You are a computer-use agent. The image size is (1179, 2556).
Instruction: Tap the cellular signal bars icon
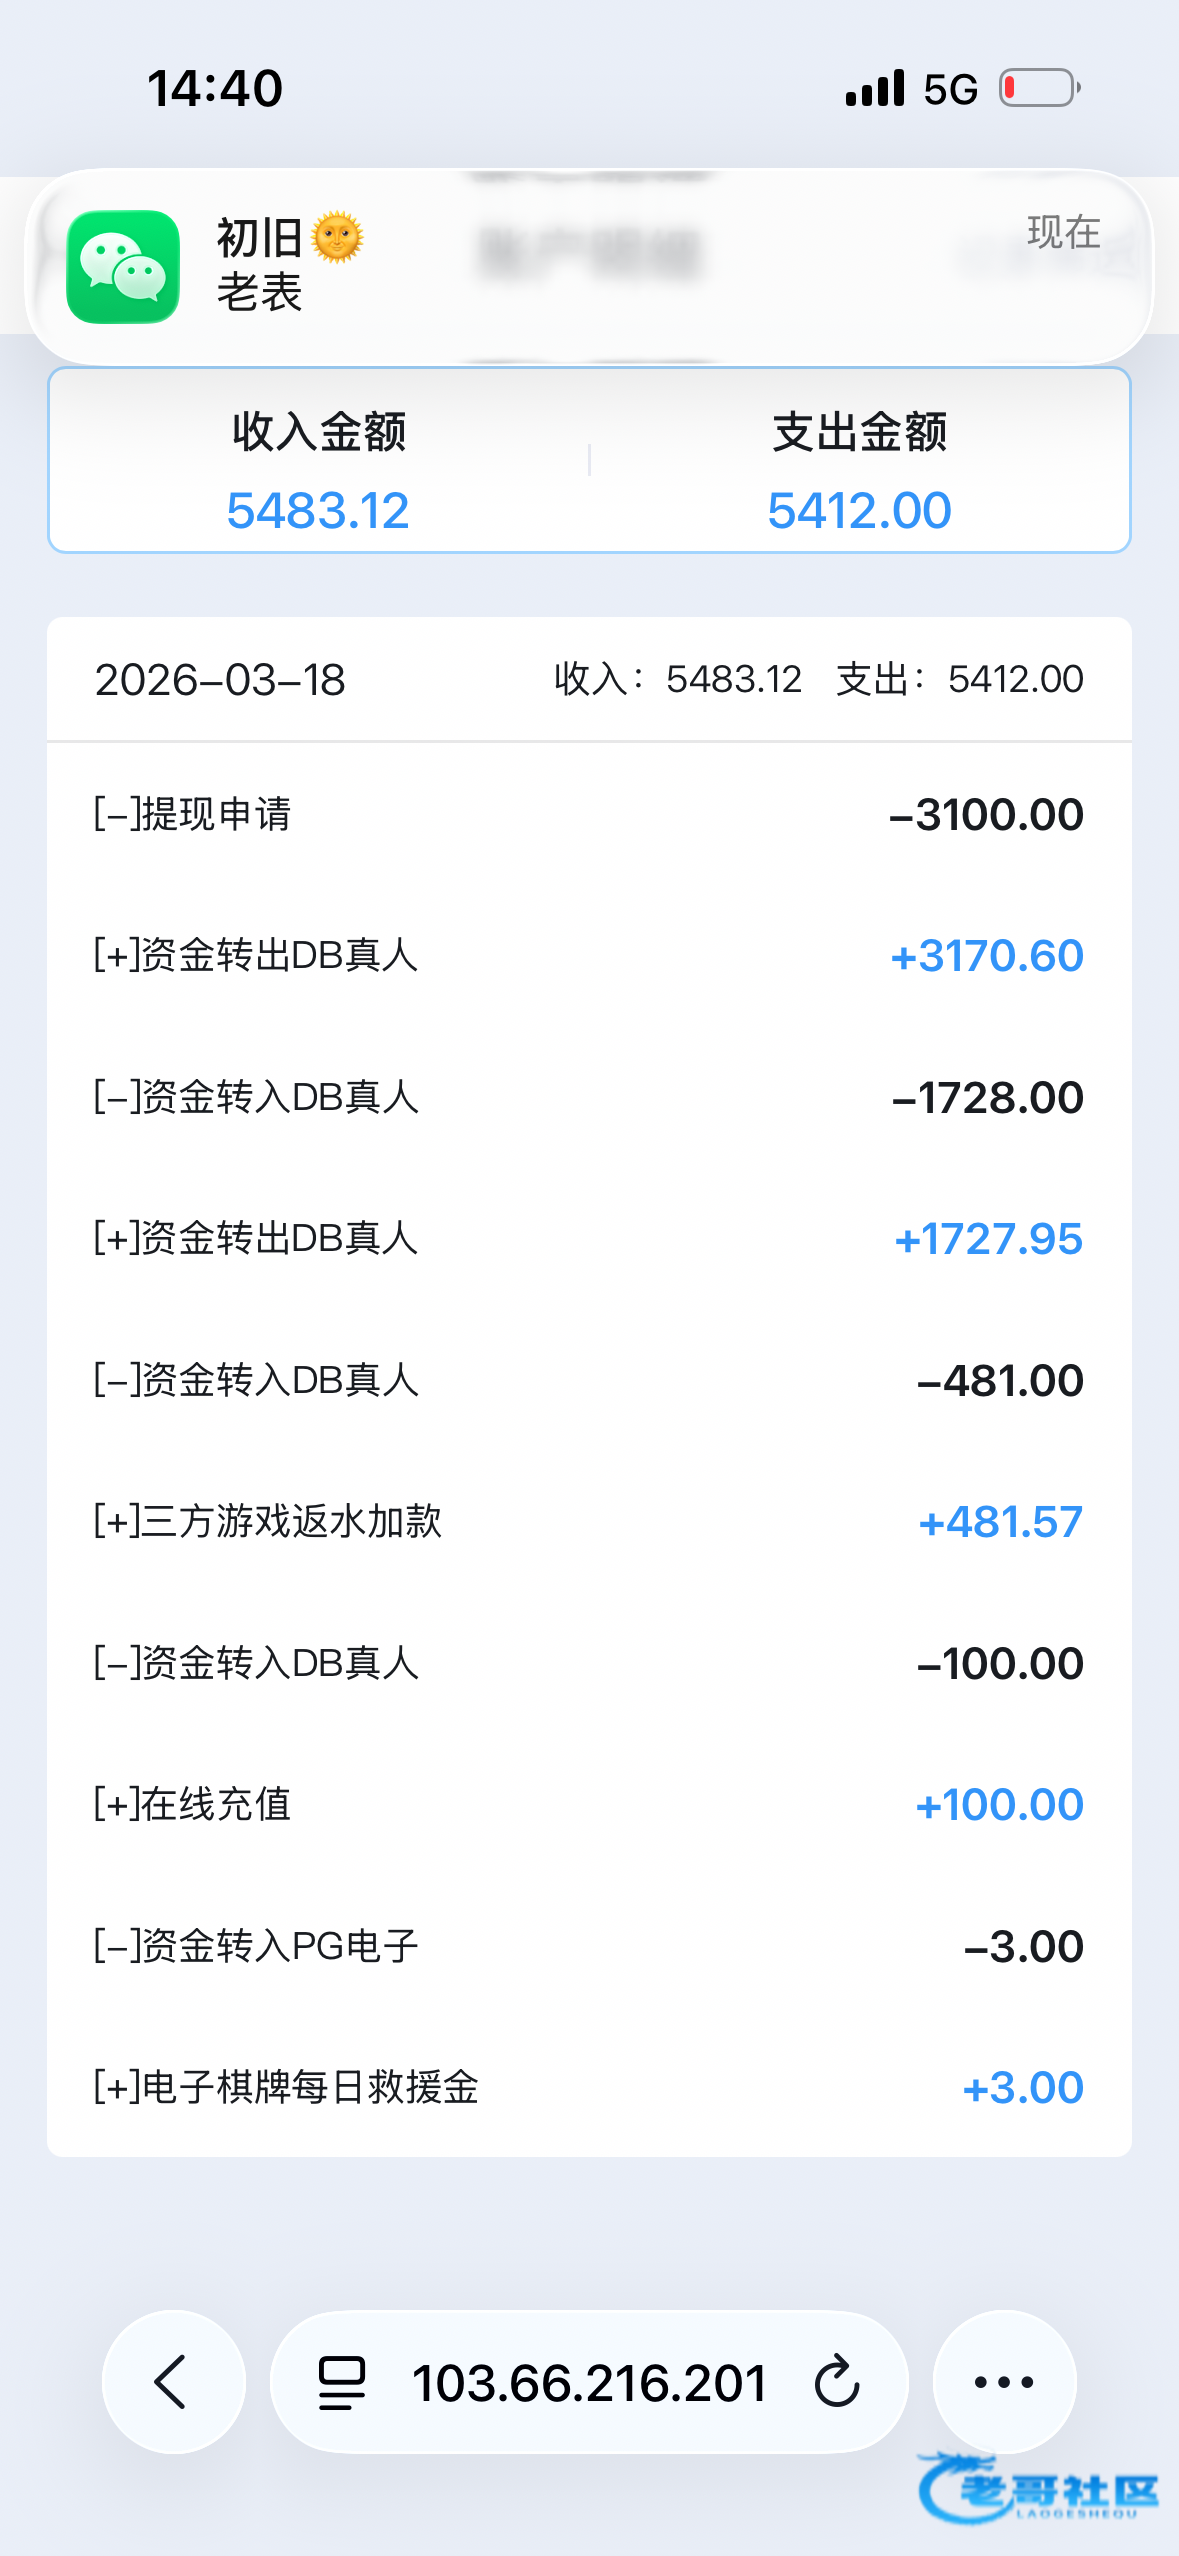tap(875, 88)
